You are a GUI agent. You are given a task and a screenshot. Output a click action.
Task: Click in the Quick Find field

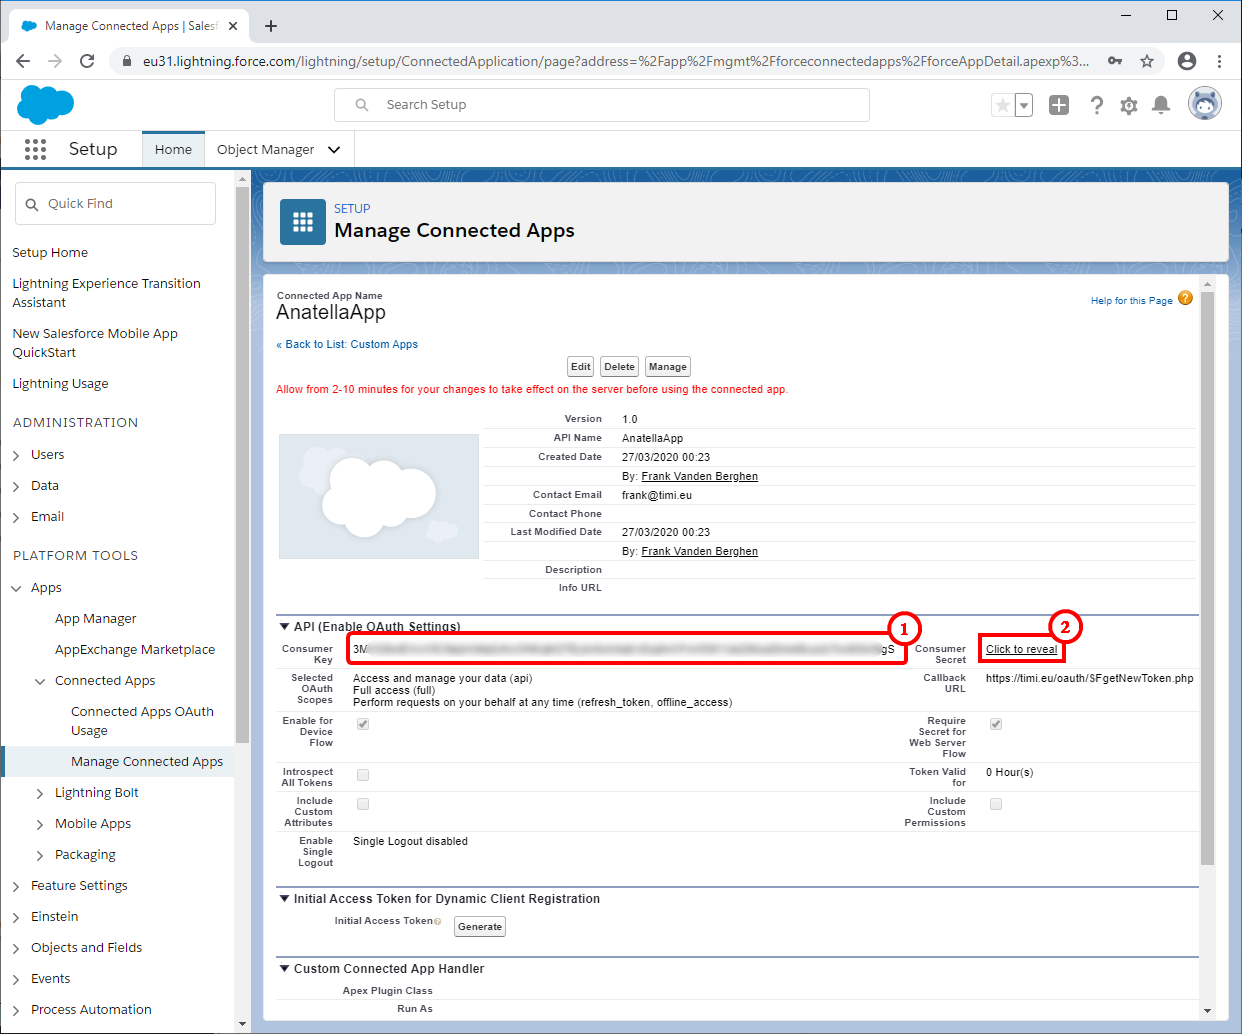115,204
